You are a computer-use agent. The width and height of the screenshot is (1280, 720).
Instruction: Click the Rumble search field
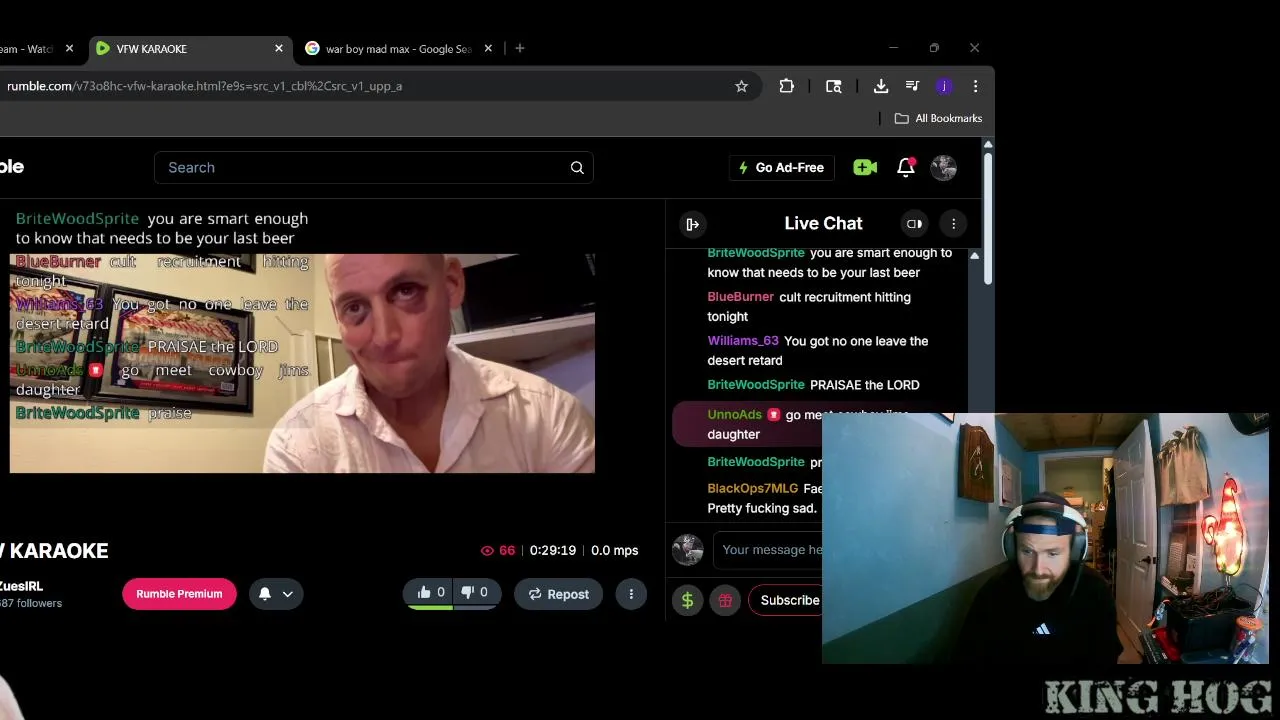pos(374,168)
